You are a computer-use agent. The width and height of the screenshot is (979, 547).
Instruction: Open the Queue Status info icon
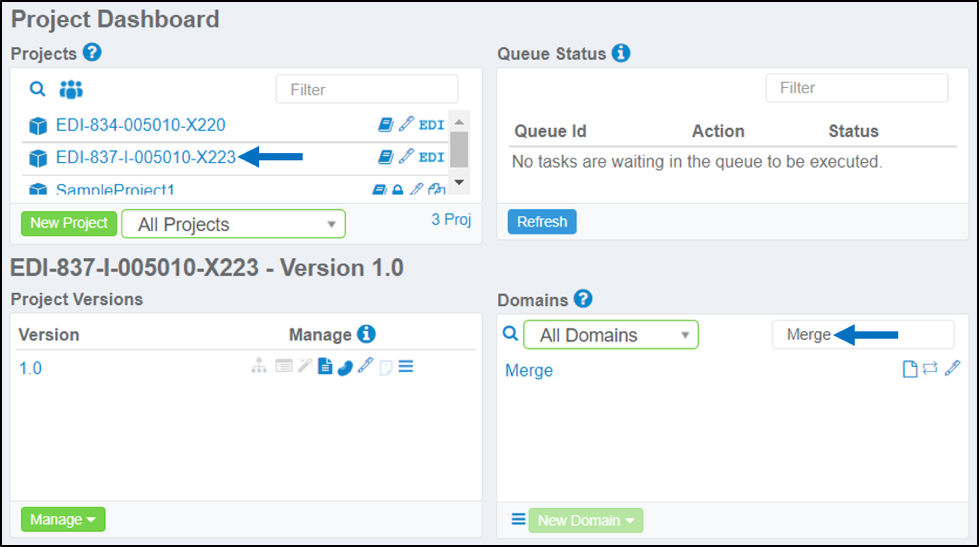(621, 53)
